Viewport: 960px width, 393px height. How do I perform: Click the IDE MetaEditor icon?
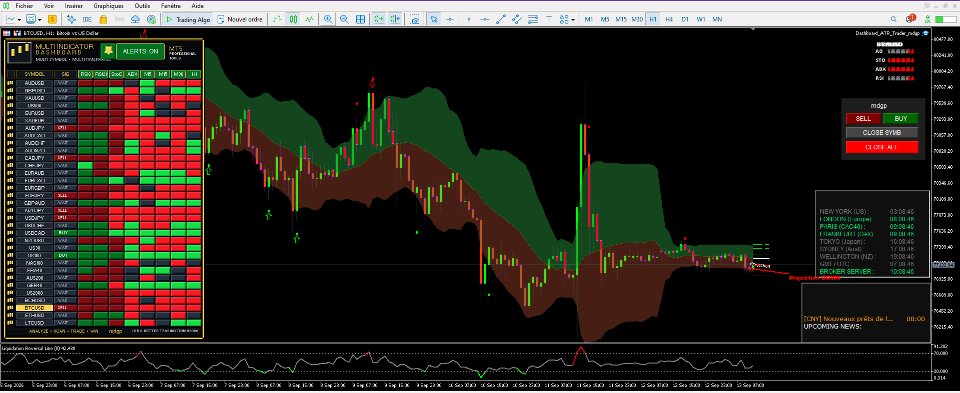click(87, 20)
